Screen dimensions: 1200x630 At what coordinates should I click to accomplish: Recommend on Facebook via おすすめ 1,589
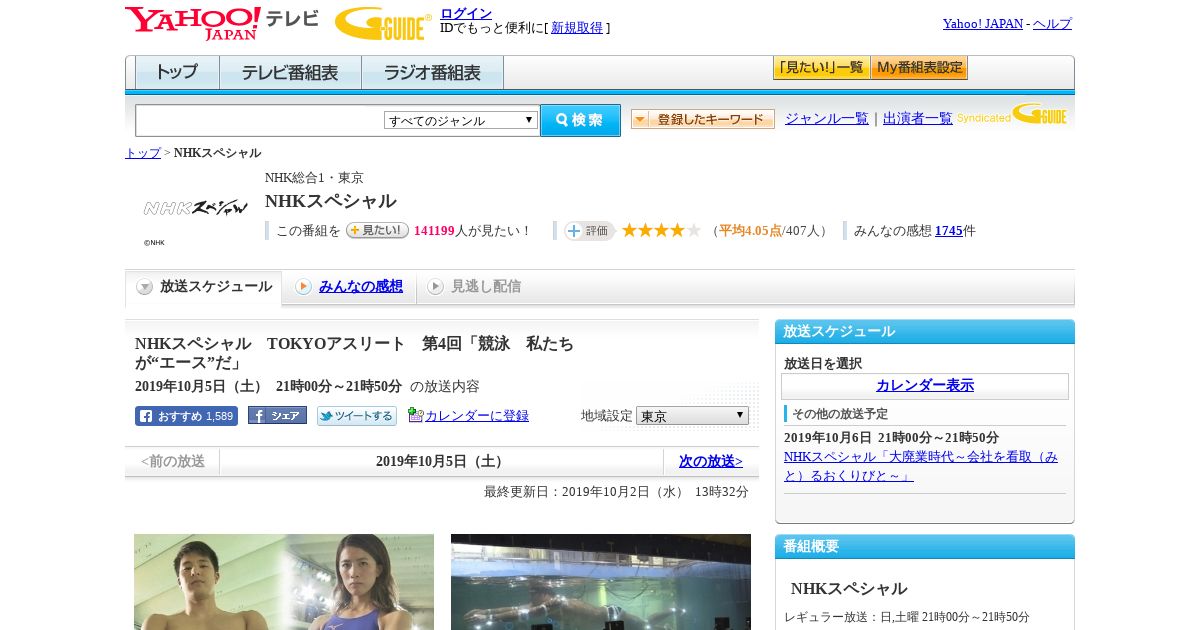pos(186,416)
